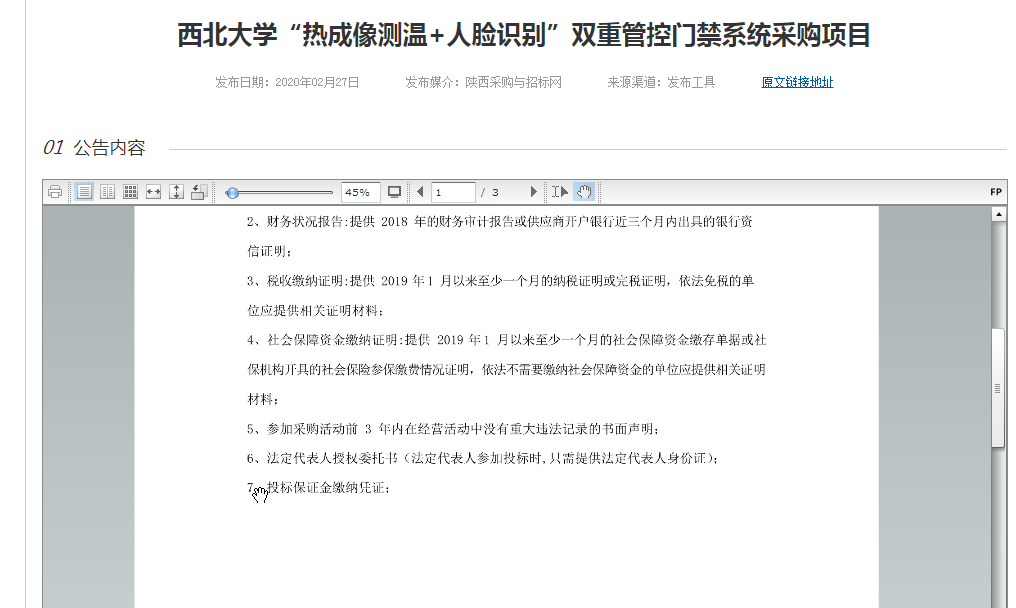The image size is (1016, 608).
Task: Select single page view mode
Action: point(84,192)
